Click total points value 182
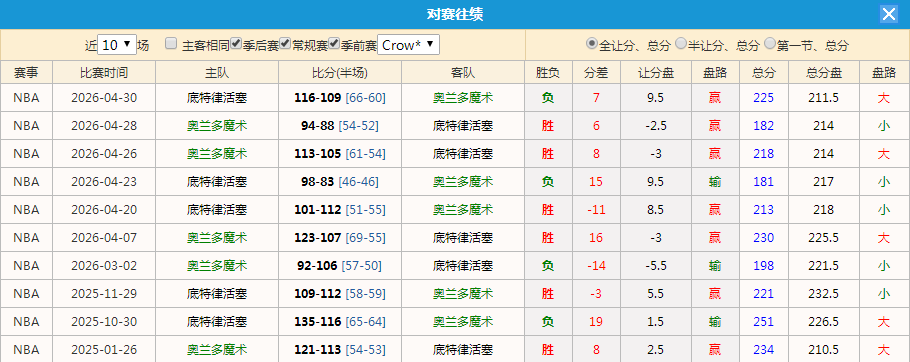This screenshot has height=362, width=910. point(764,125)
